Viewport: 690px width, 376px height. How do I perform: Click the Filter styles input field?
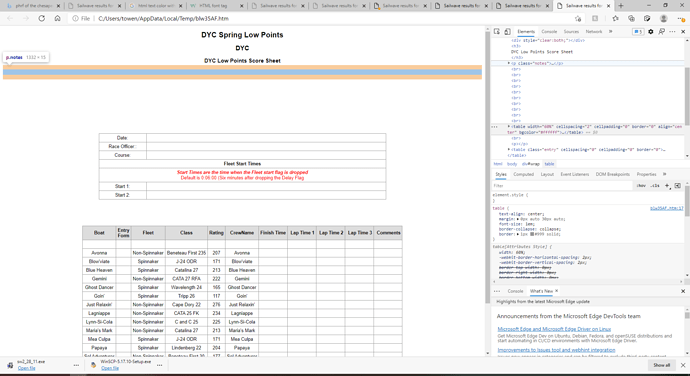[x=562, y=186]
